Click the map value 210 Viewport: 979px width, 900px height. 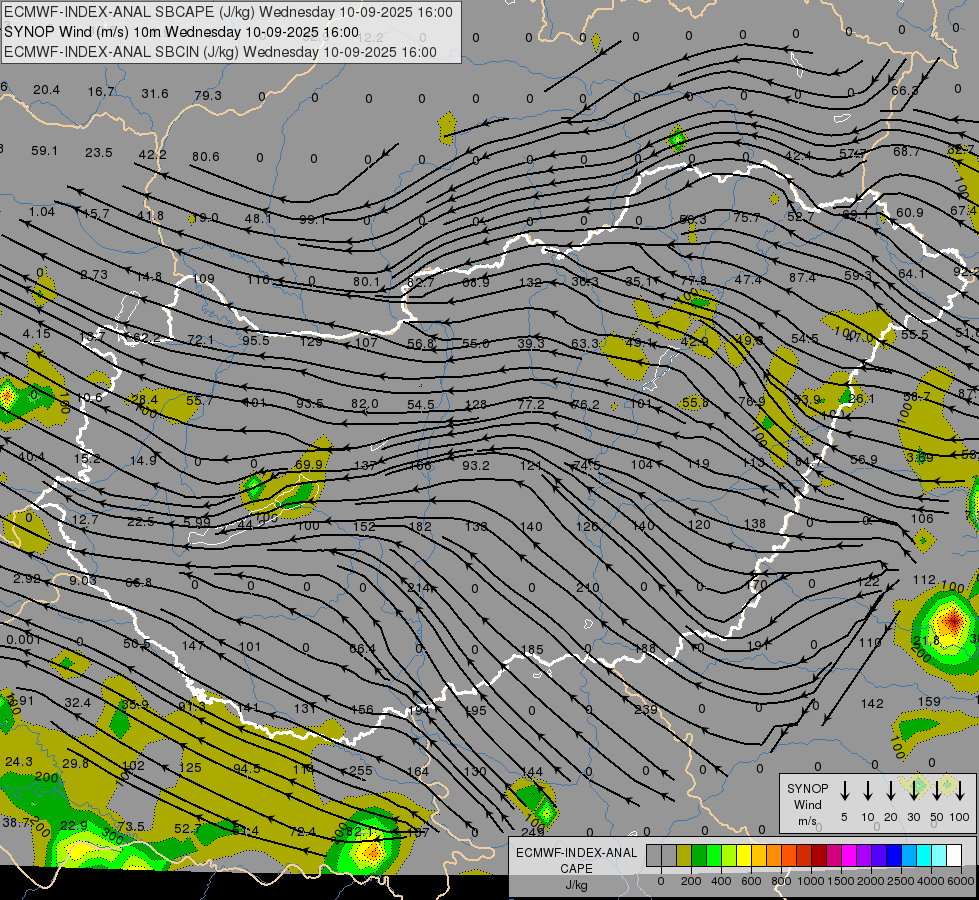(x=588, y=588)
